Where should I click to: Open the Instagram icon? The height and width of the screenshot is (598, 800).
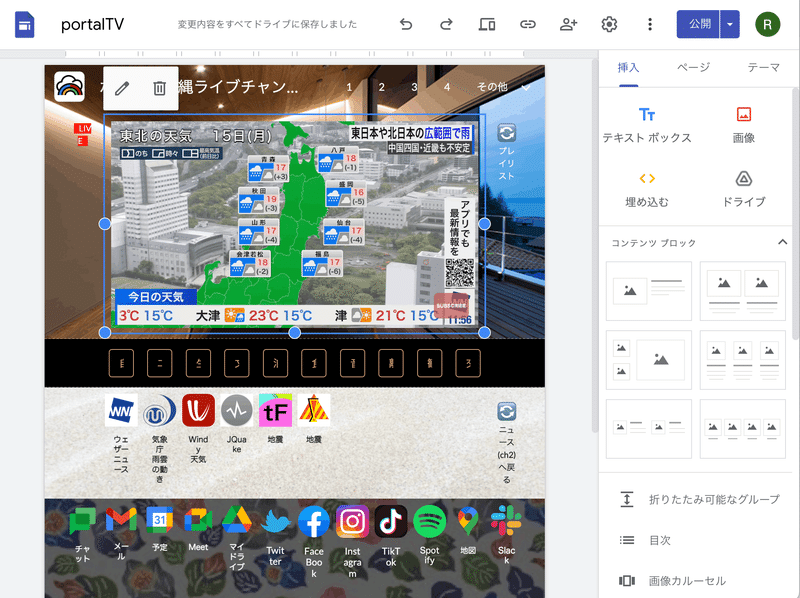click(353, 521)
